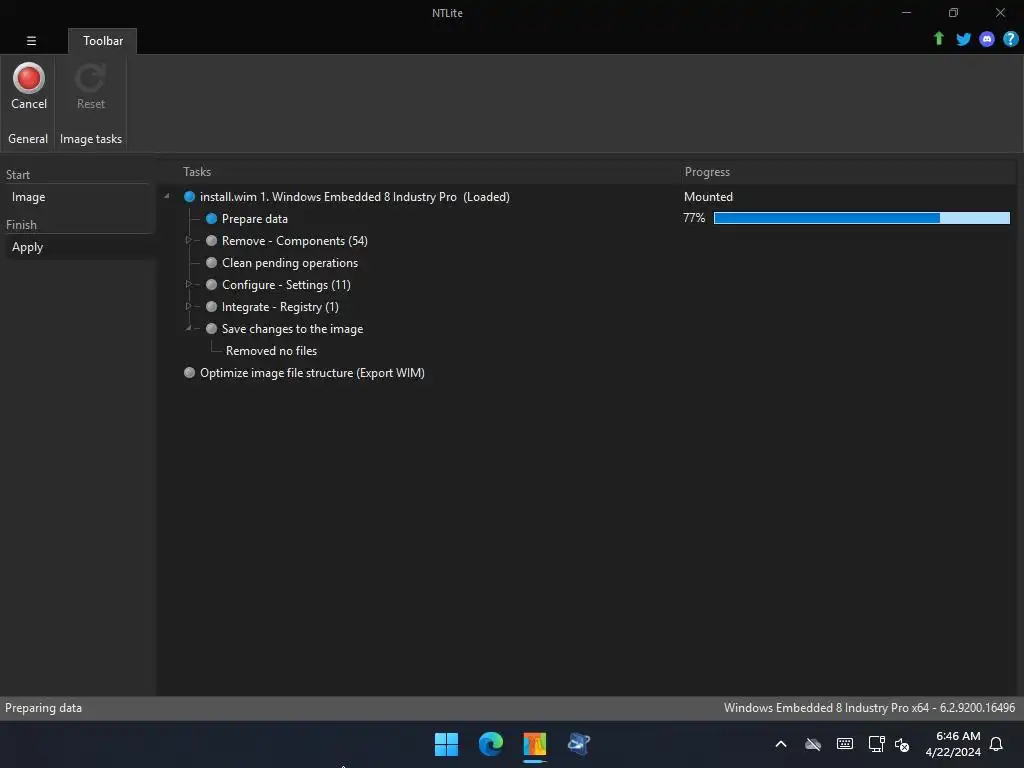Click the Windows Embedded 8 version status text
Image resolution: width=1024 pixels, height=768 pixels.
tap(869, 708)
